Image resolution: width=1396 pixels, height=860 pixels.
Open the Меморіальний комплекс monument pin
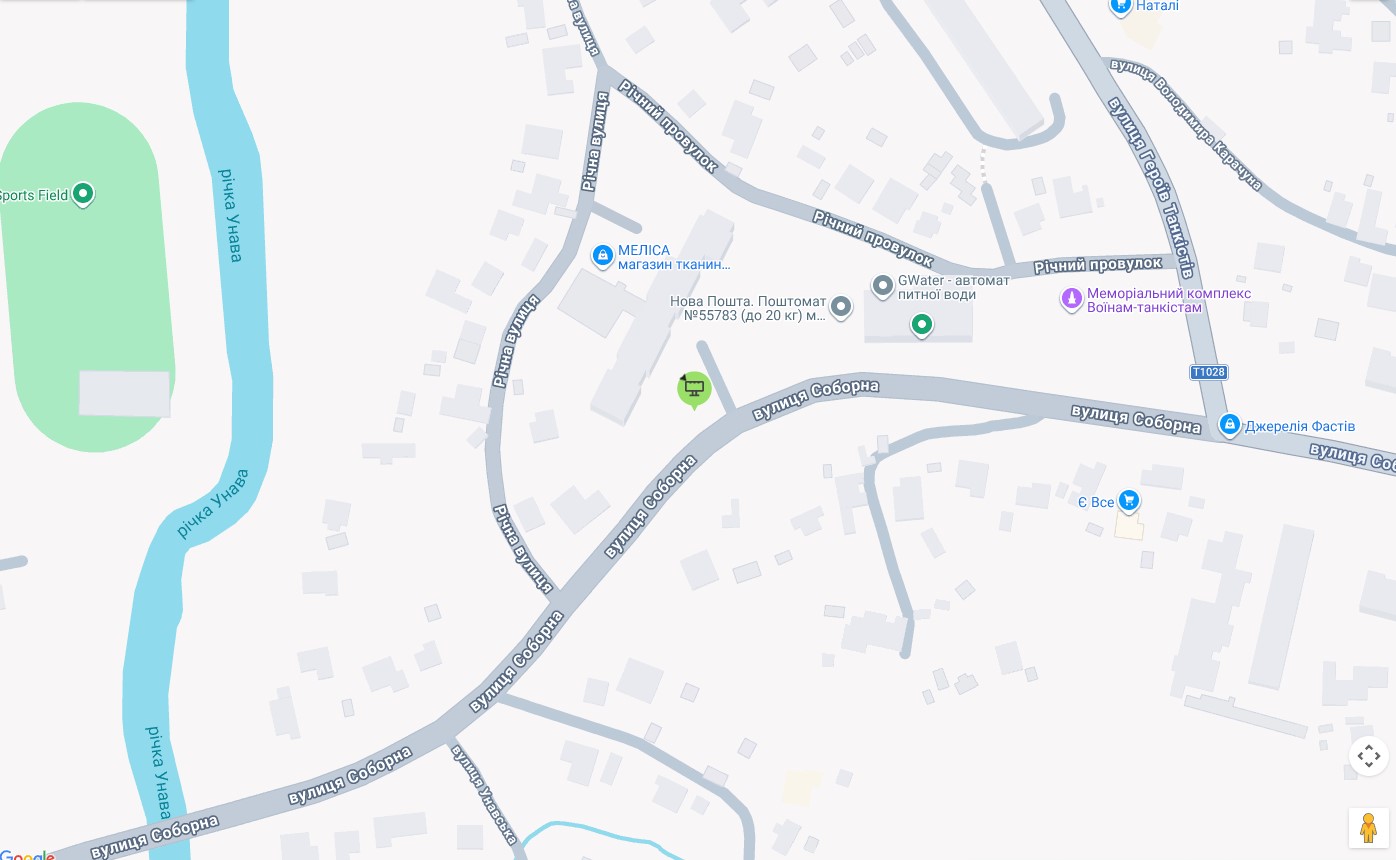click(x=1072, y=299)
